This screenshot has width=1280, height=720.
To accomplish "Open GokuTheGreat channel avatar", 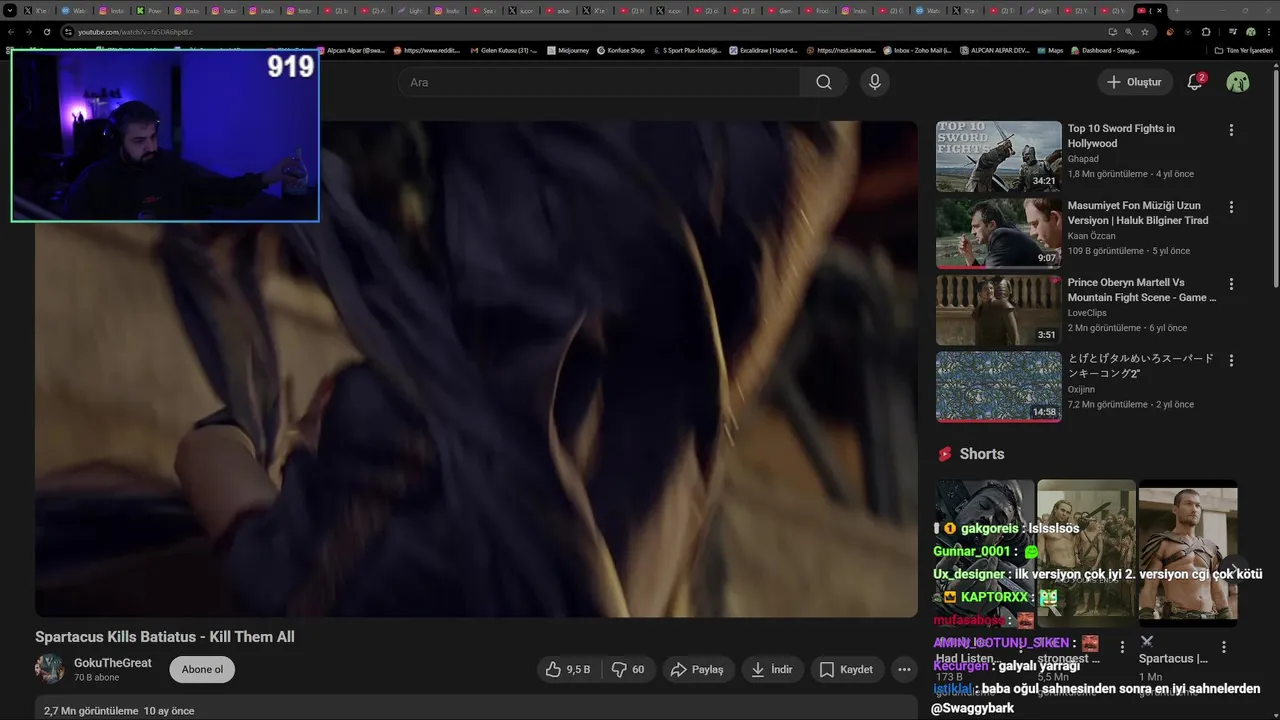I will pos(50,669).
